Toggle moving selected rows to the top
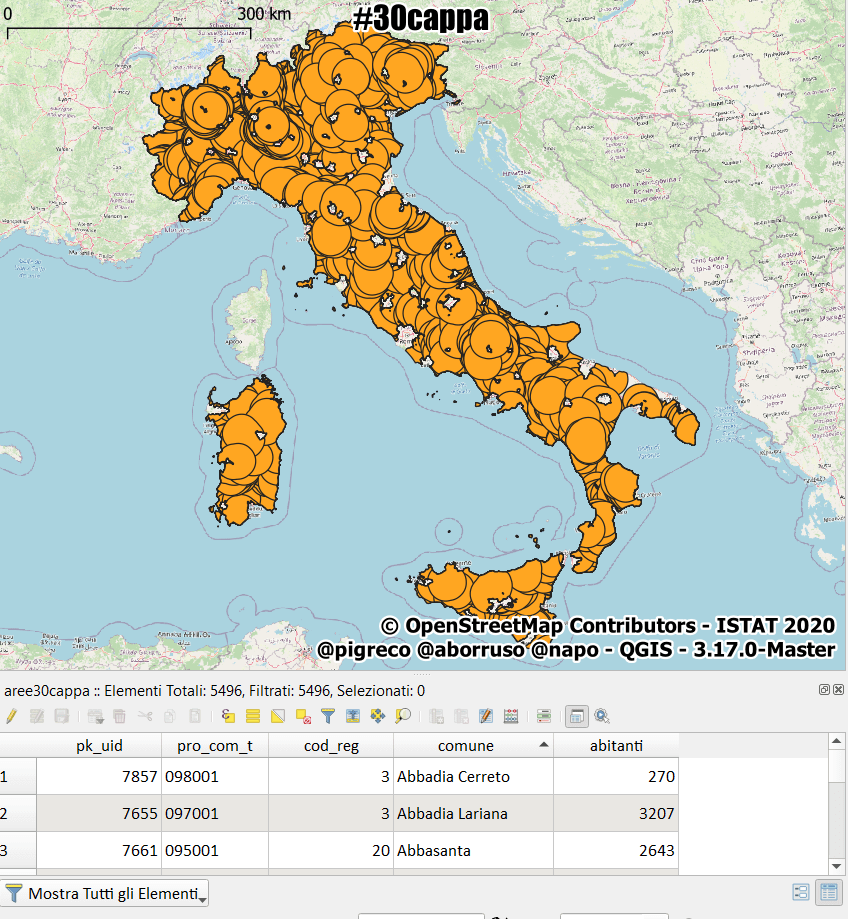This screenshot has height=919, width=848. coord(352,716)
